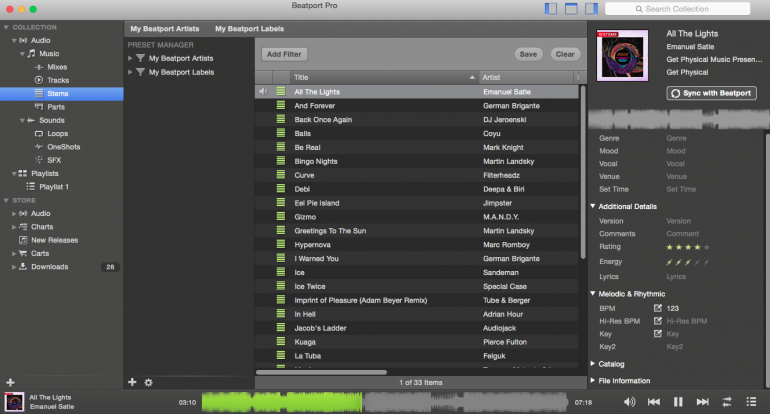The width and height of the screenshot is (770, 414).
Task: Skip to the previous track
Action: tap(654, 402)
